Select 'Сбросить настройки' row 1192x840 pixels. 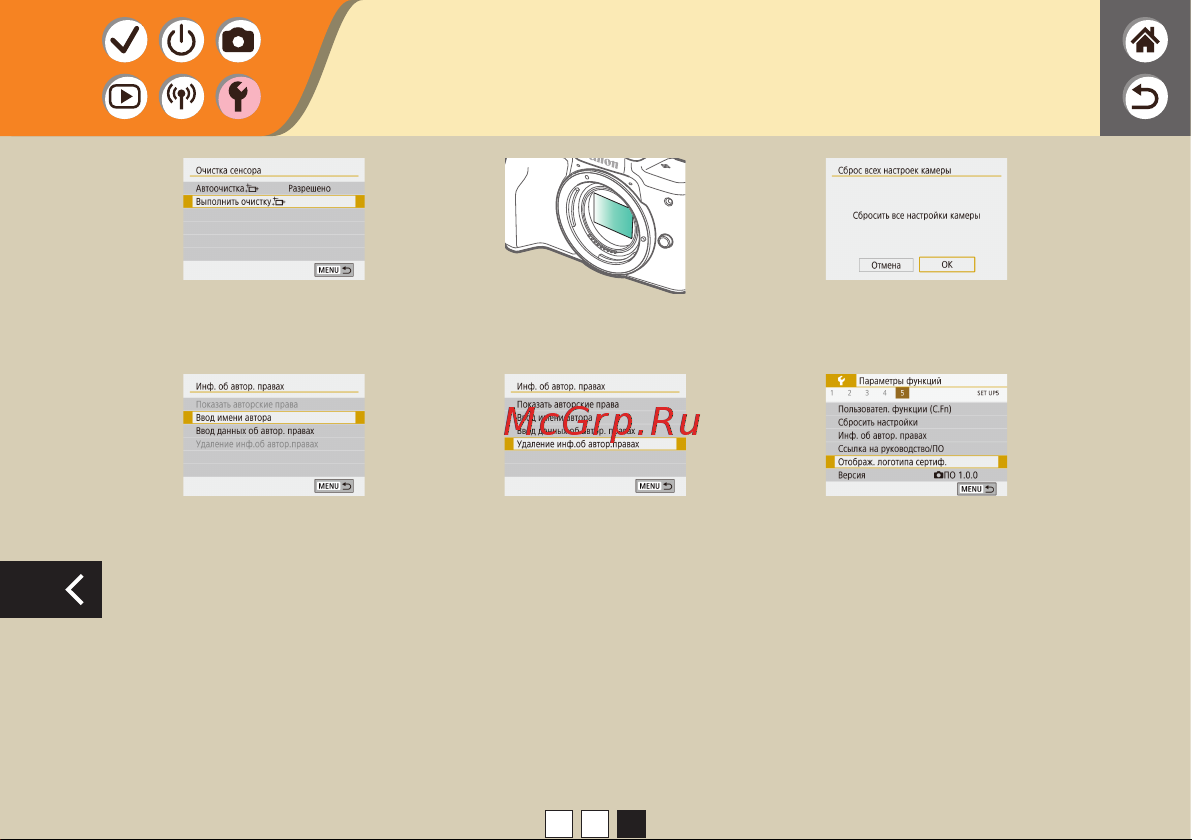pyautogui.click(x=916, y=422)
